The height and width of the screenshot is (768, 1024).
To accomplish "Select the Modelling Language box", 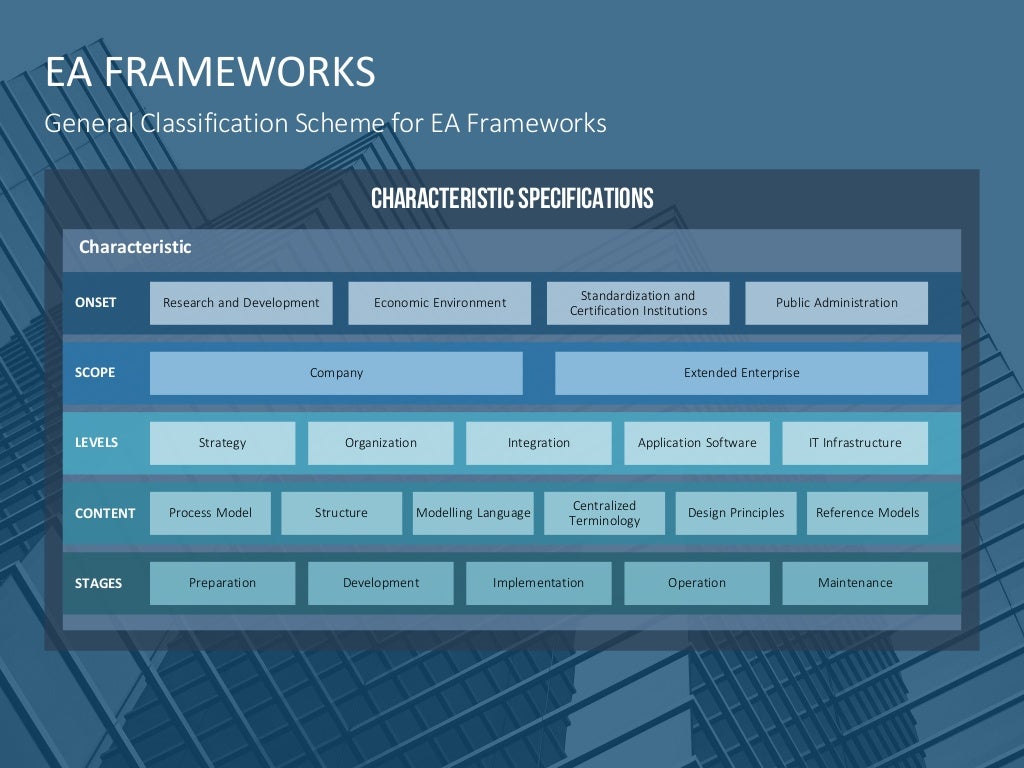I will (x=473, y=513).
